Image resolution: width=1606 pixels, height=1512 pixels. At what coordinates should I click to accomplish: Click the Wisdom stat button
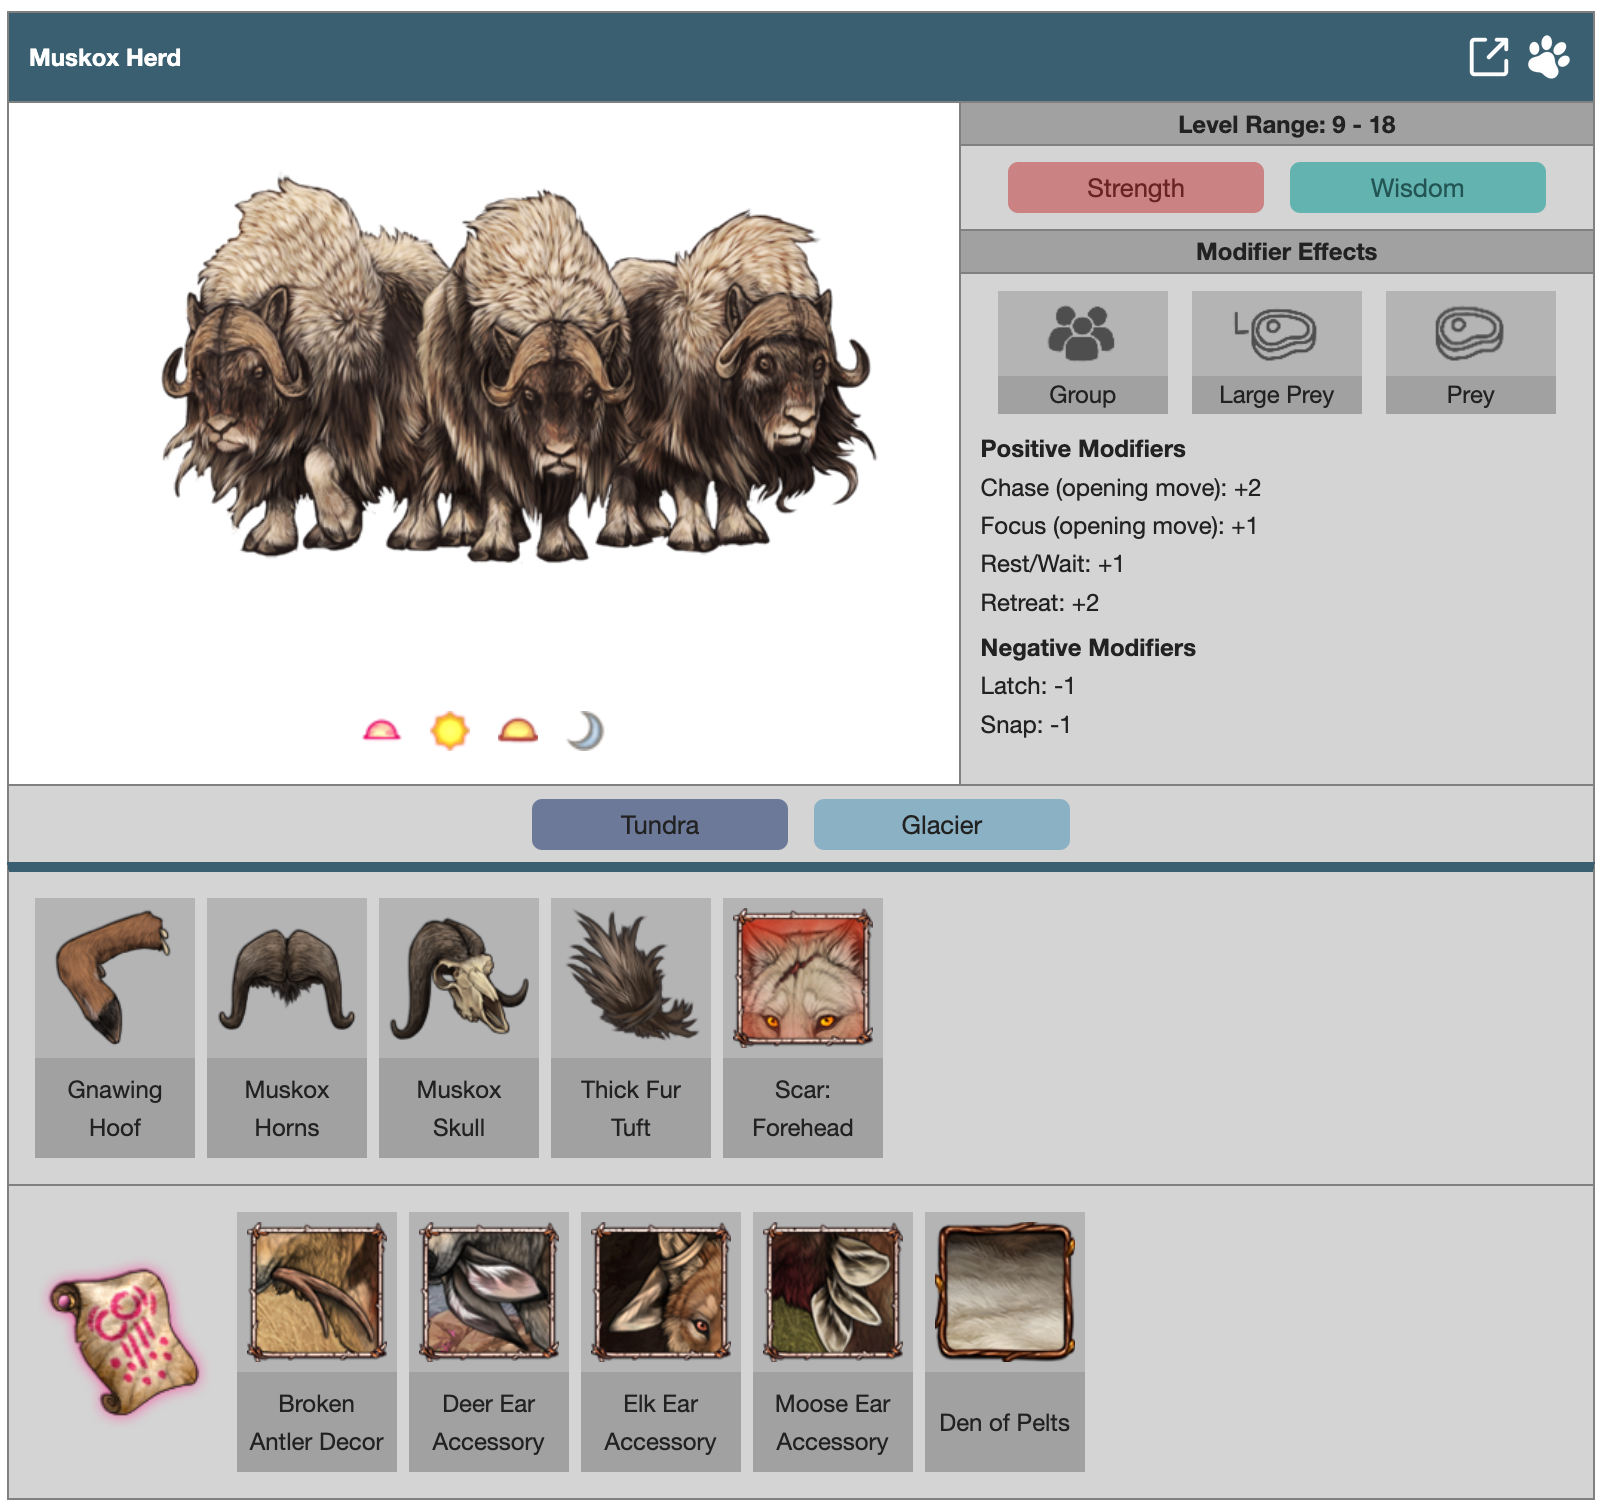[x=1417, y=188]
